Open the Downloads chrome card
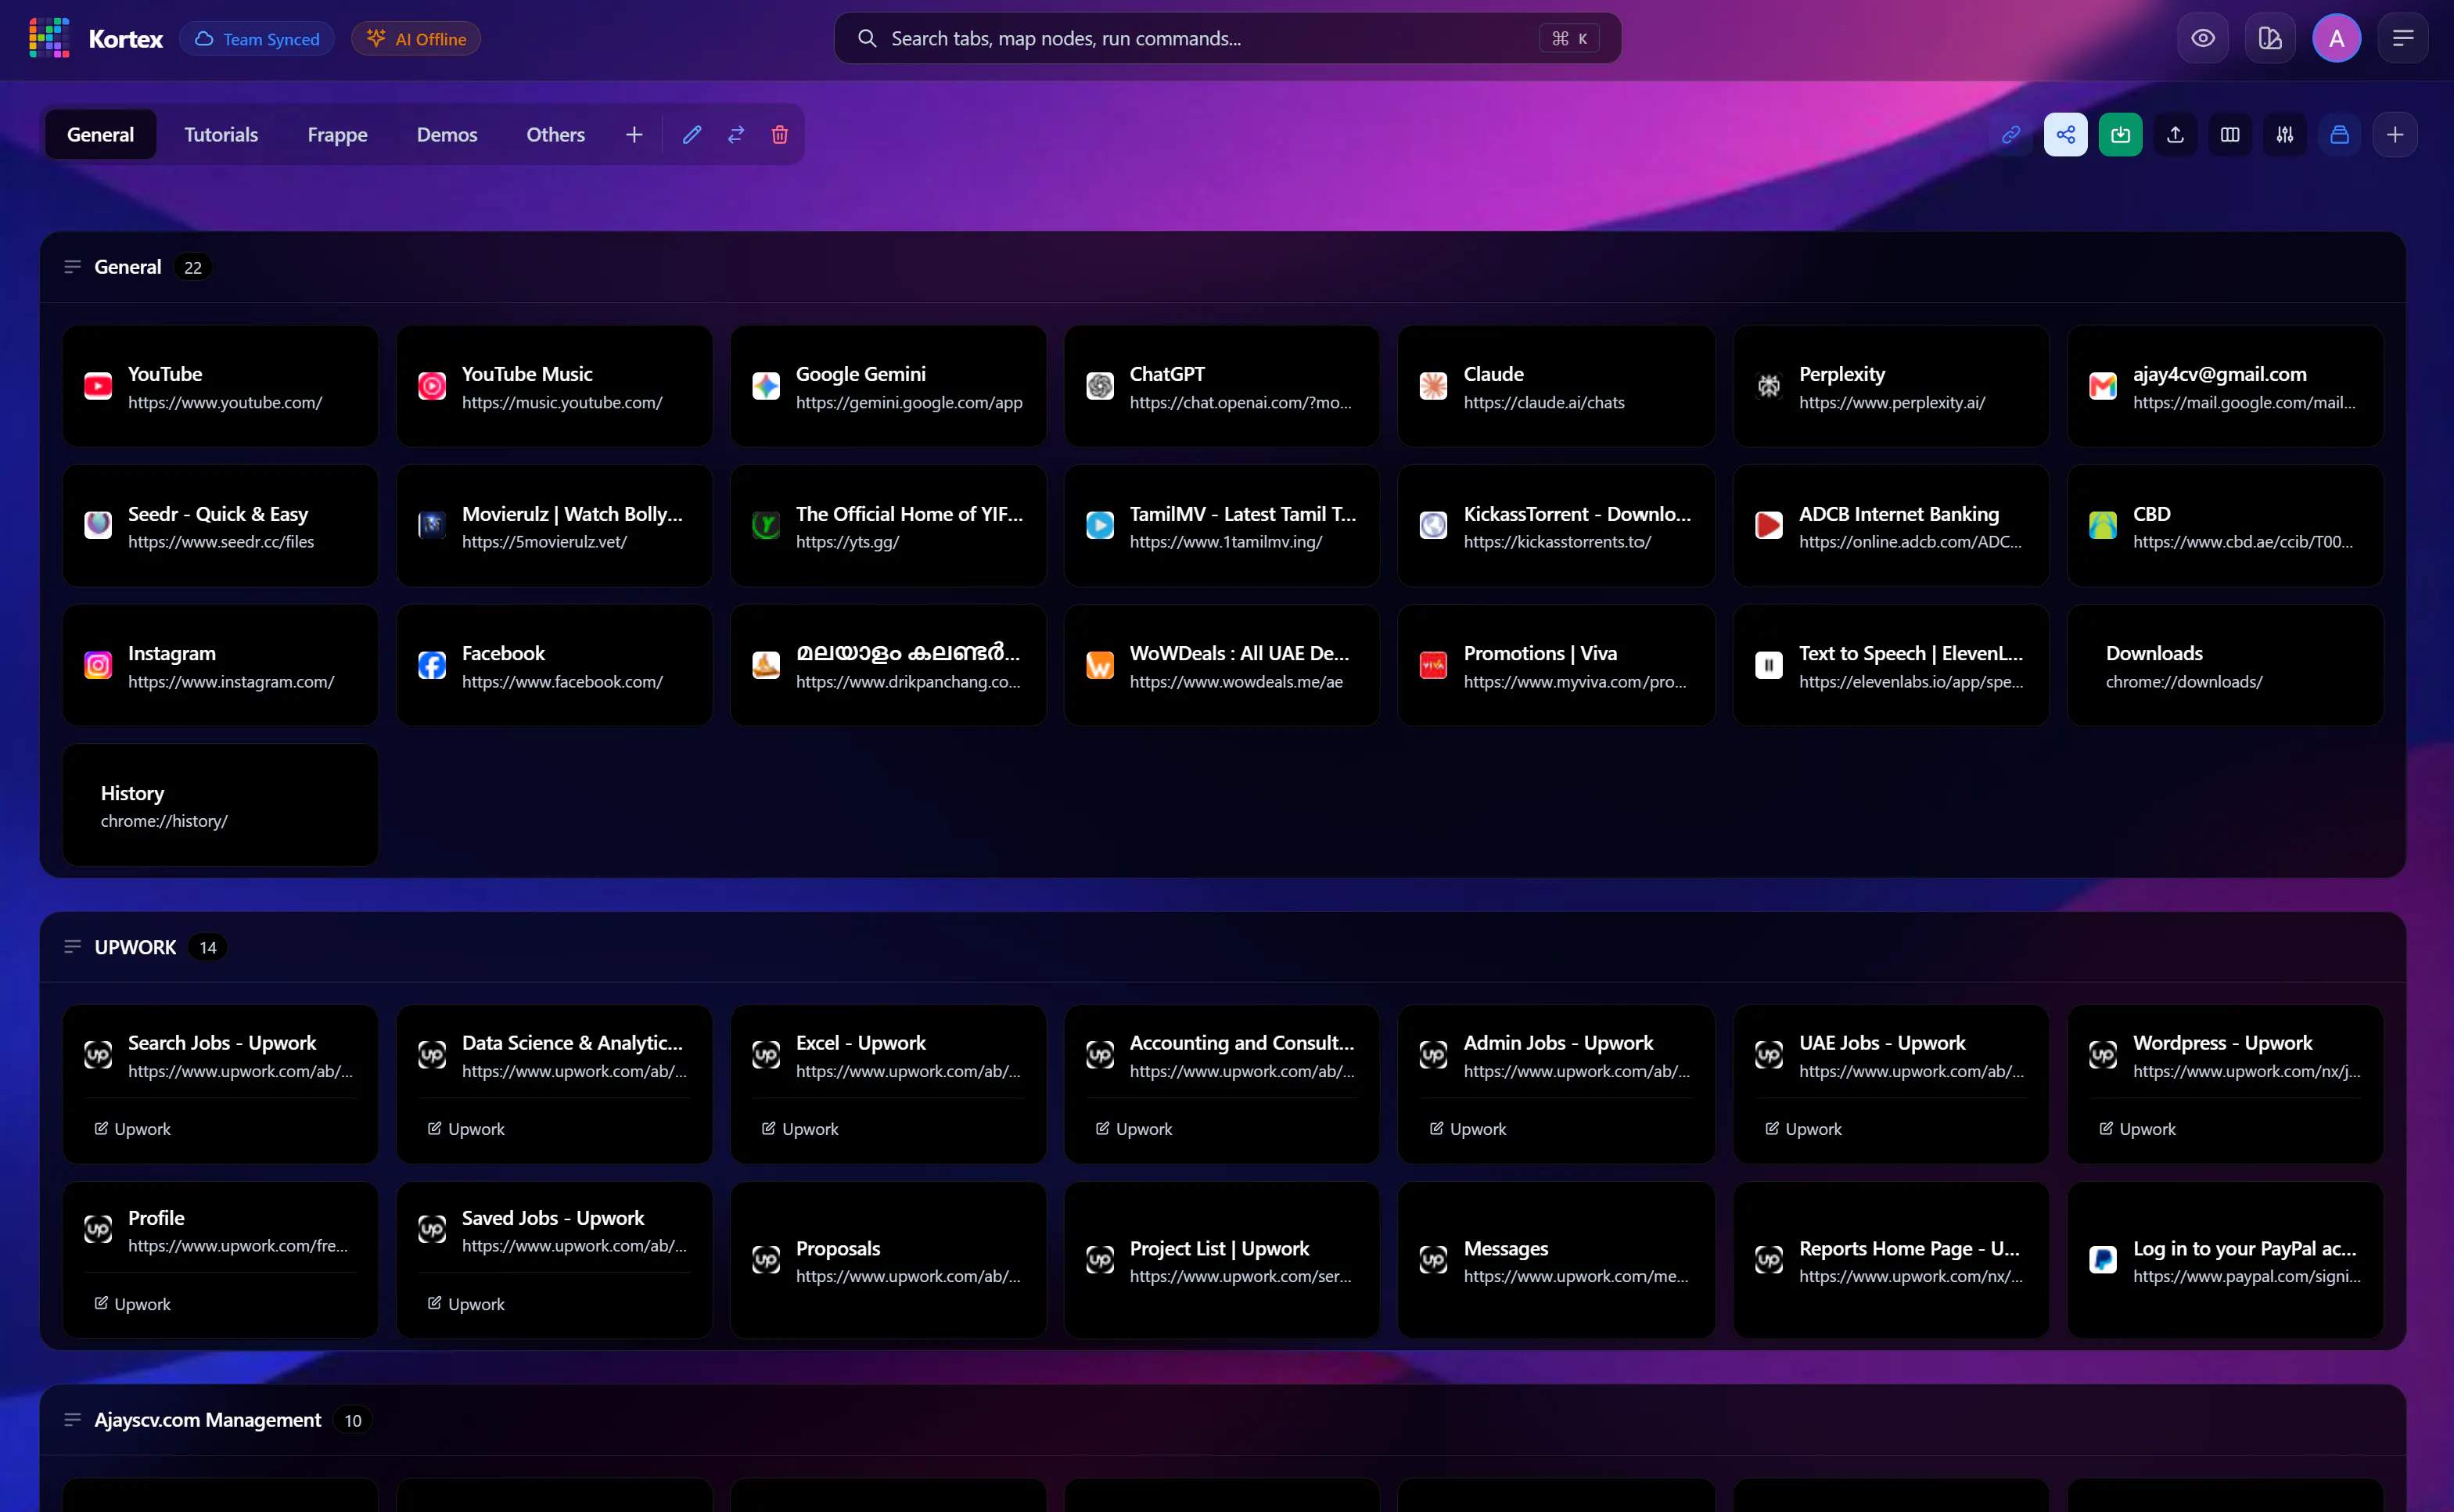2454x1512 pixels. pos(2225,666)
